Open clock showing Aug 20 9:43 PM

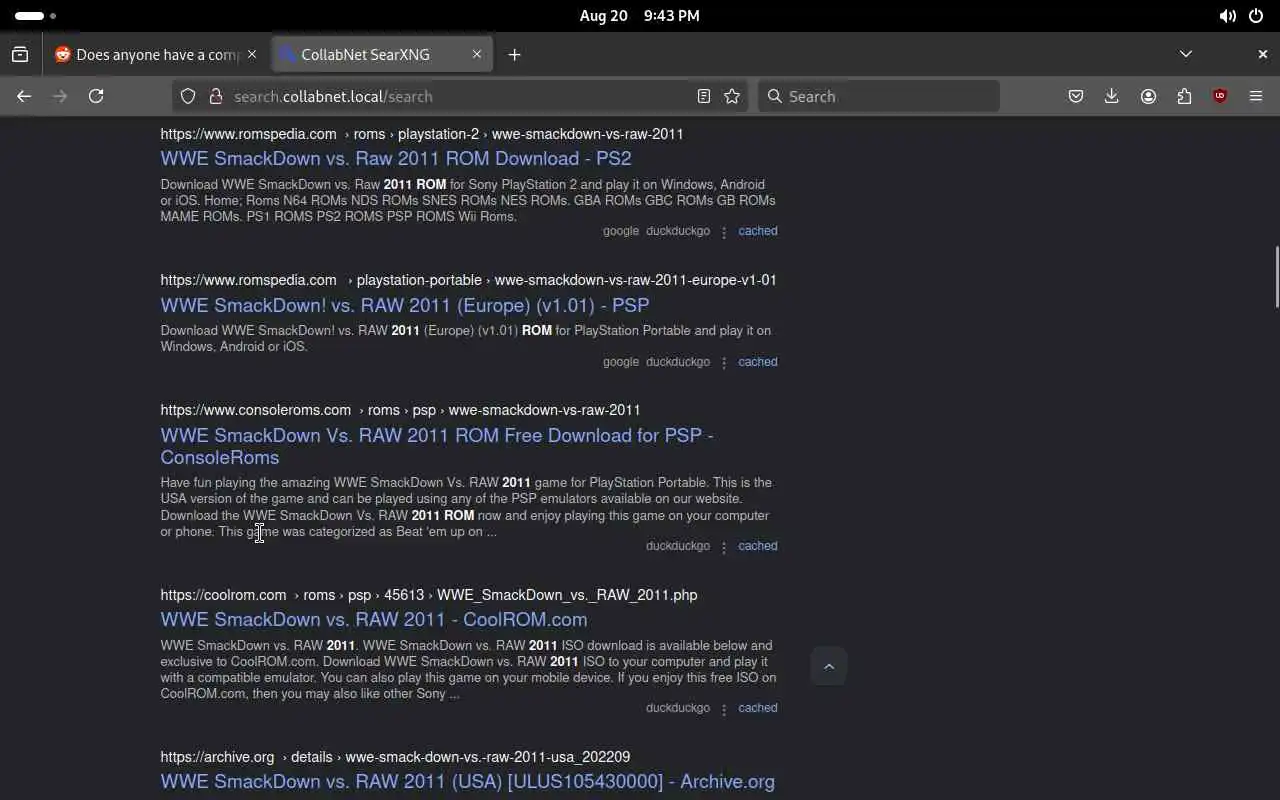click(x=639, y=16)
